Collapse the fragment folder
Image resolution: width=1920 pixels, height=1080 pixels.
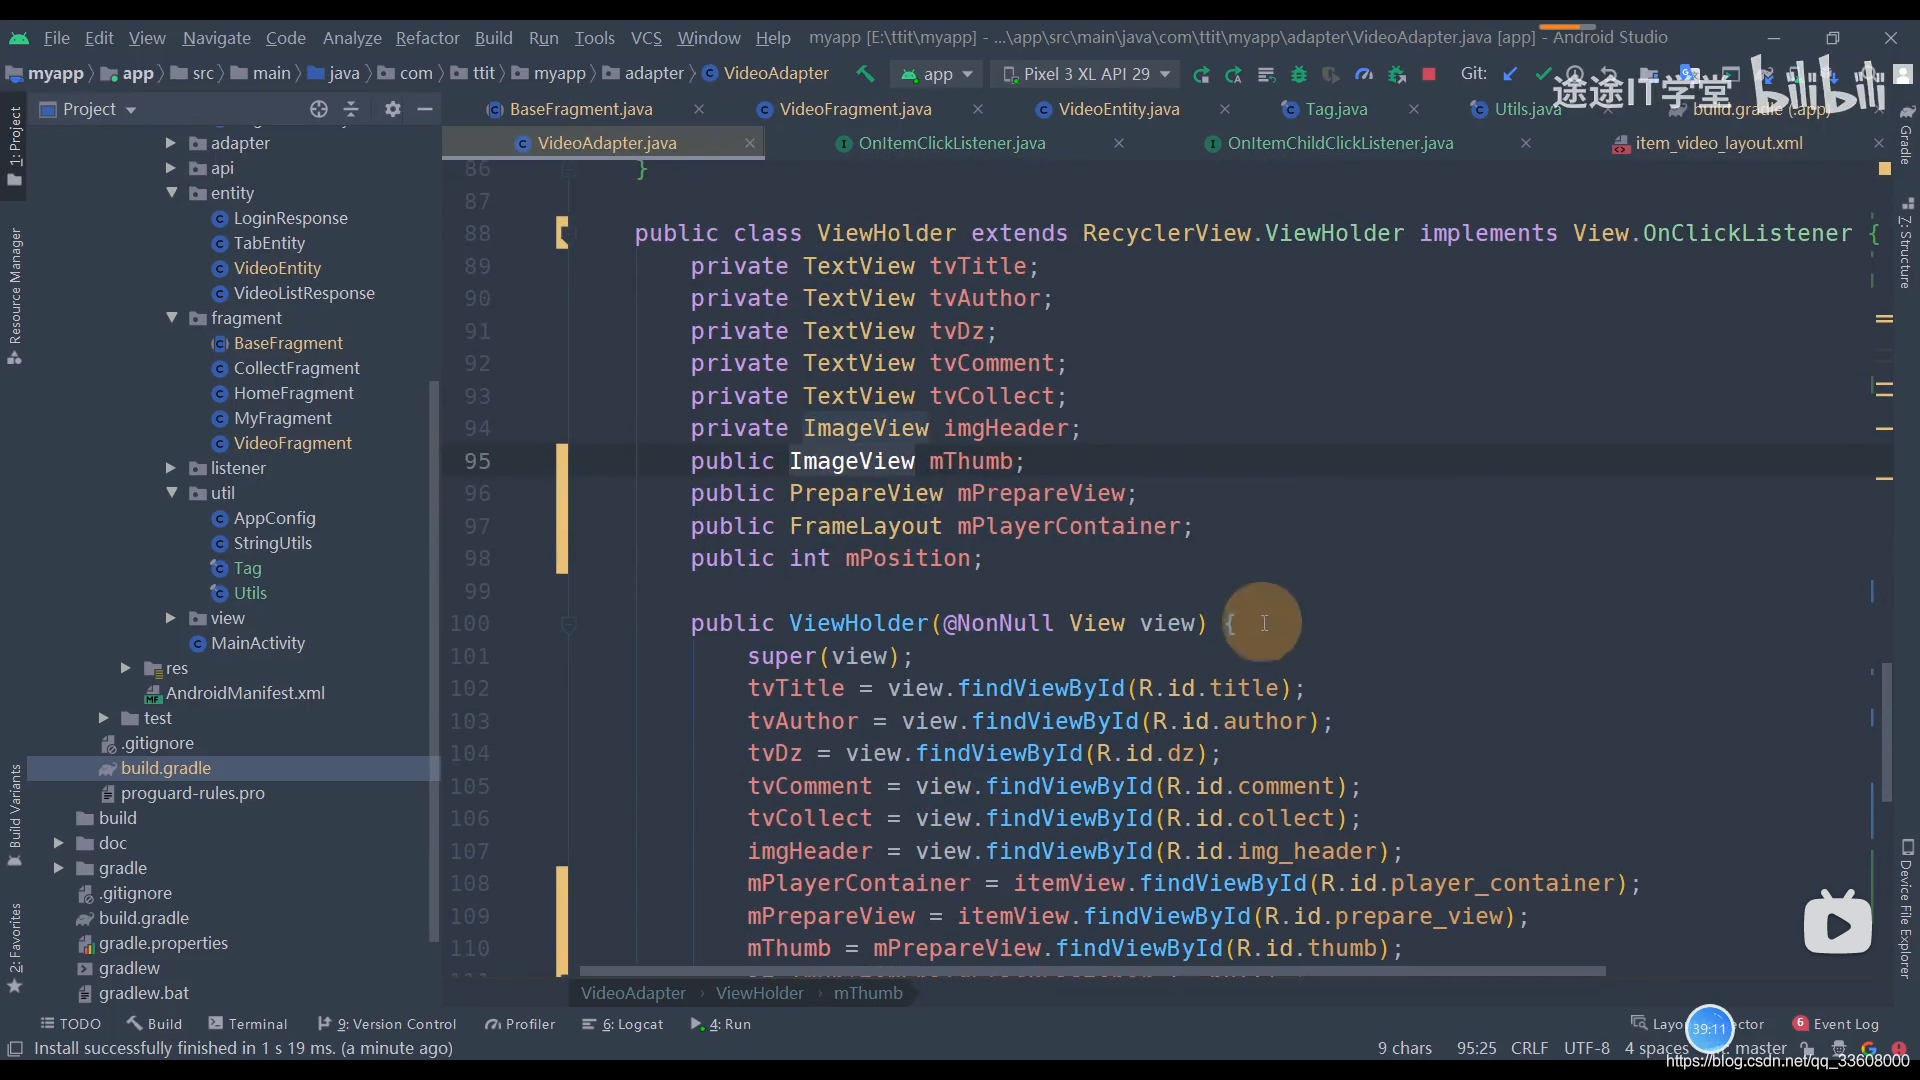(171, 318)
